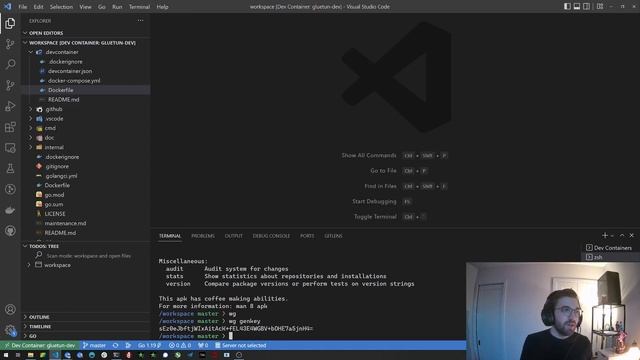Open the Manage gear icon
This screenshot has height=360, width=640.
(10, 330)
